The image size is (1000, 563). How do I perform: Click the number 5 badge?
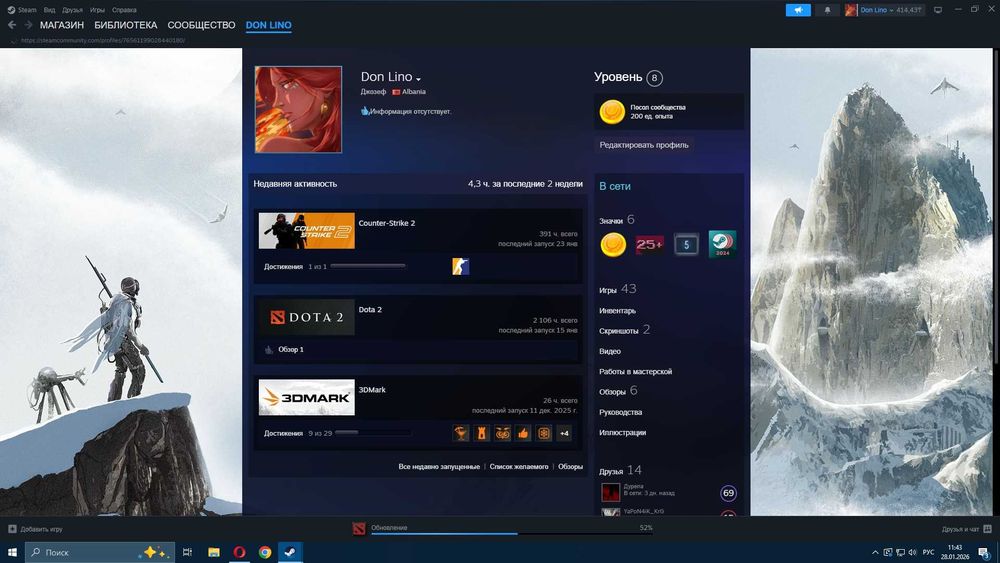coord(686,244)
